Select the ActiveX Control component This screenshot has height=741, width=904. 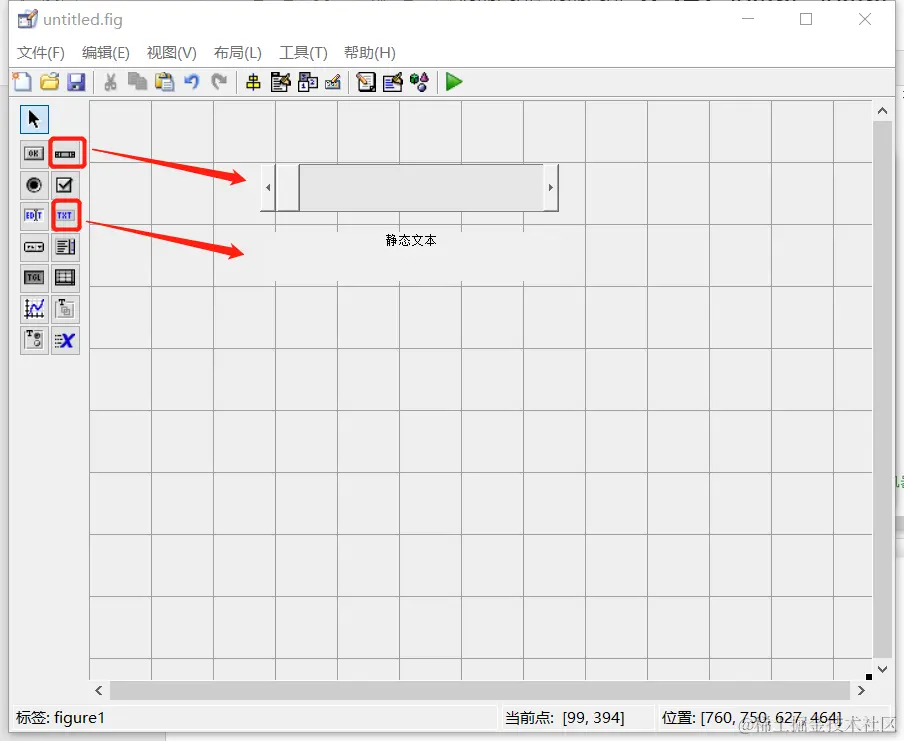click(x=65, y=340)
